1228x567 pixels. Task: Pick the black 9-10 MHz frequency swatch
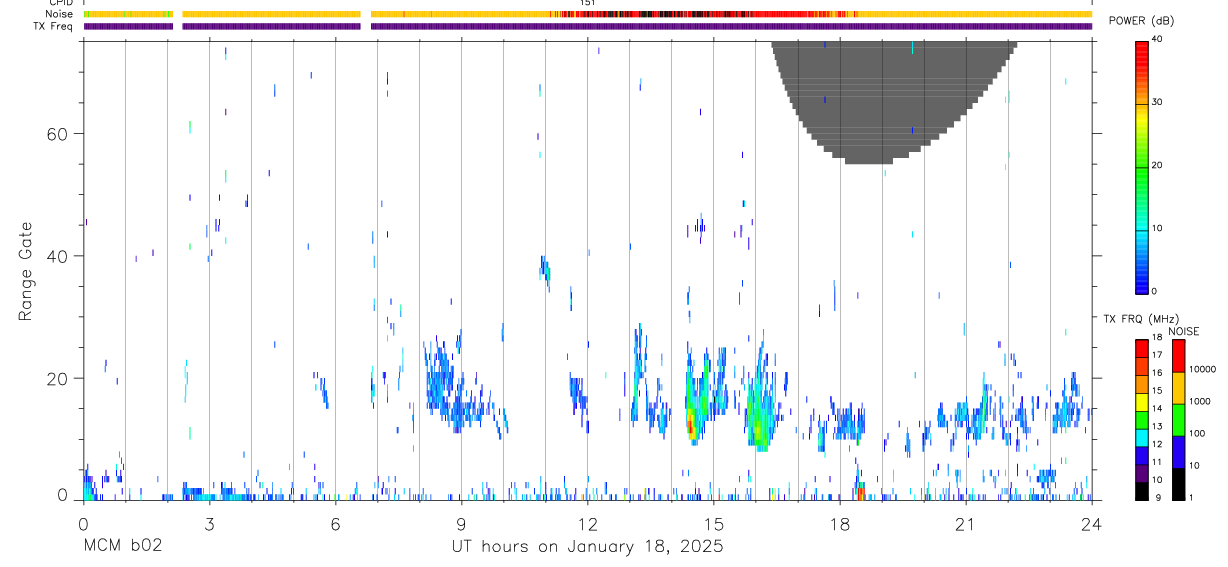pos(1141,491)
